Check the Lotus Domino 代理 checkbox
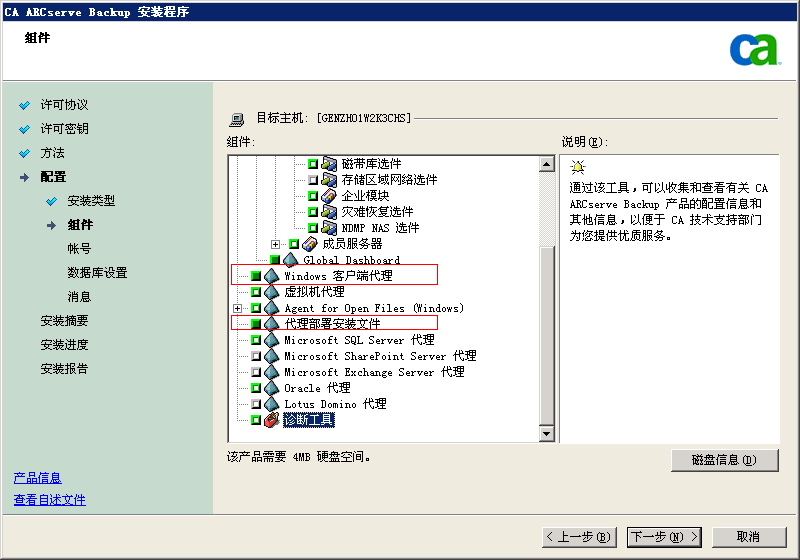 pyautogui.click(x=256, y=404)
